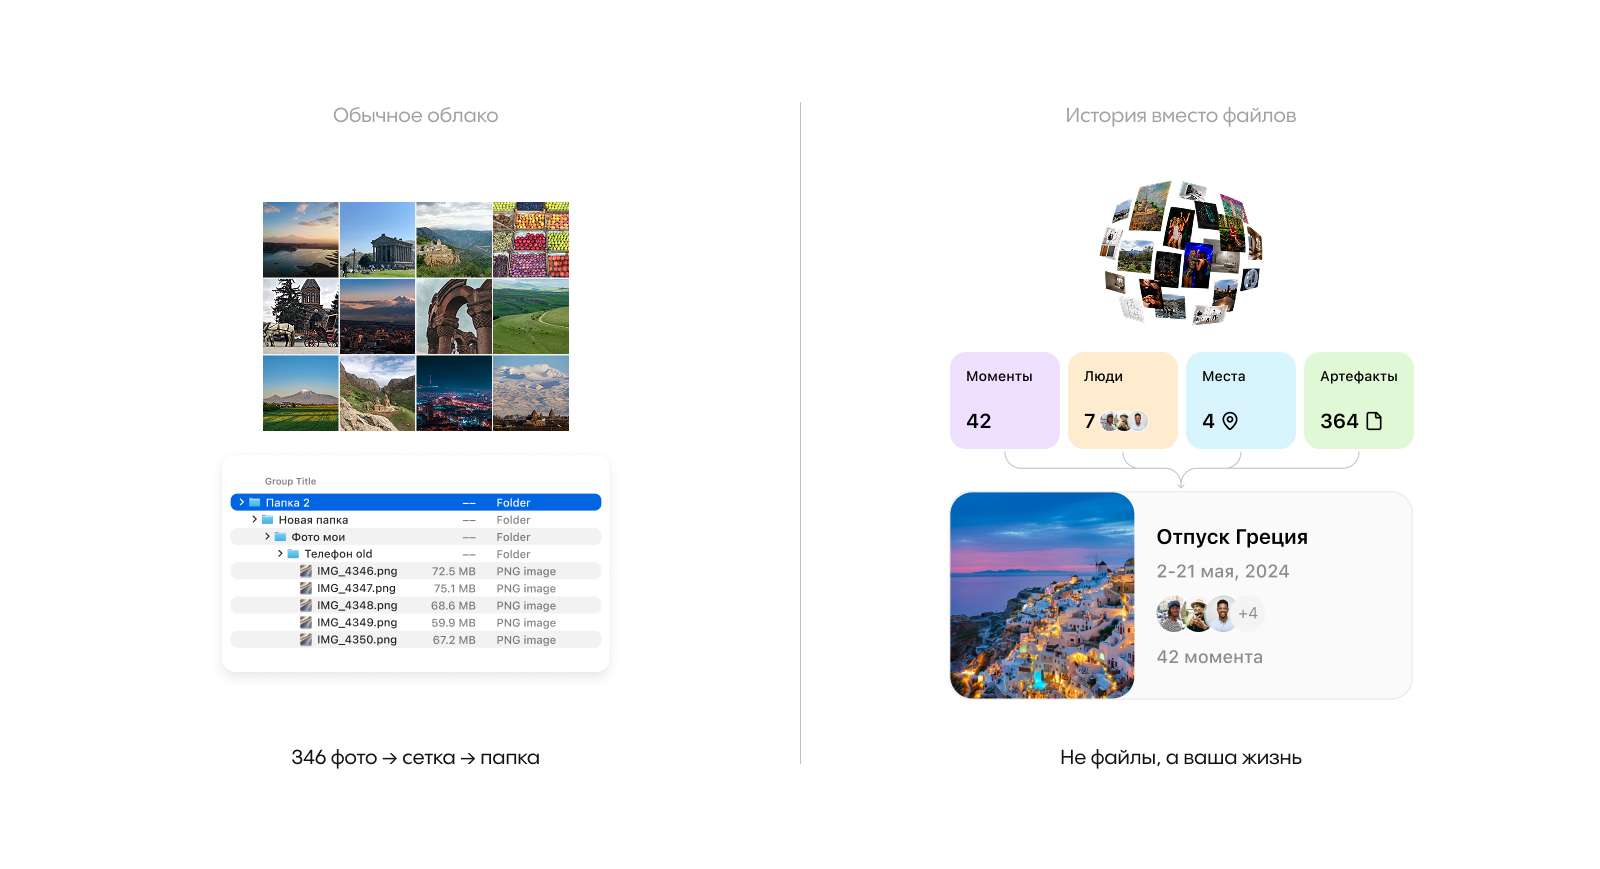
Task: Click the 68.6 MB size value
Action: click(454, 605)
